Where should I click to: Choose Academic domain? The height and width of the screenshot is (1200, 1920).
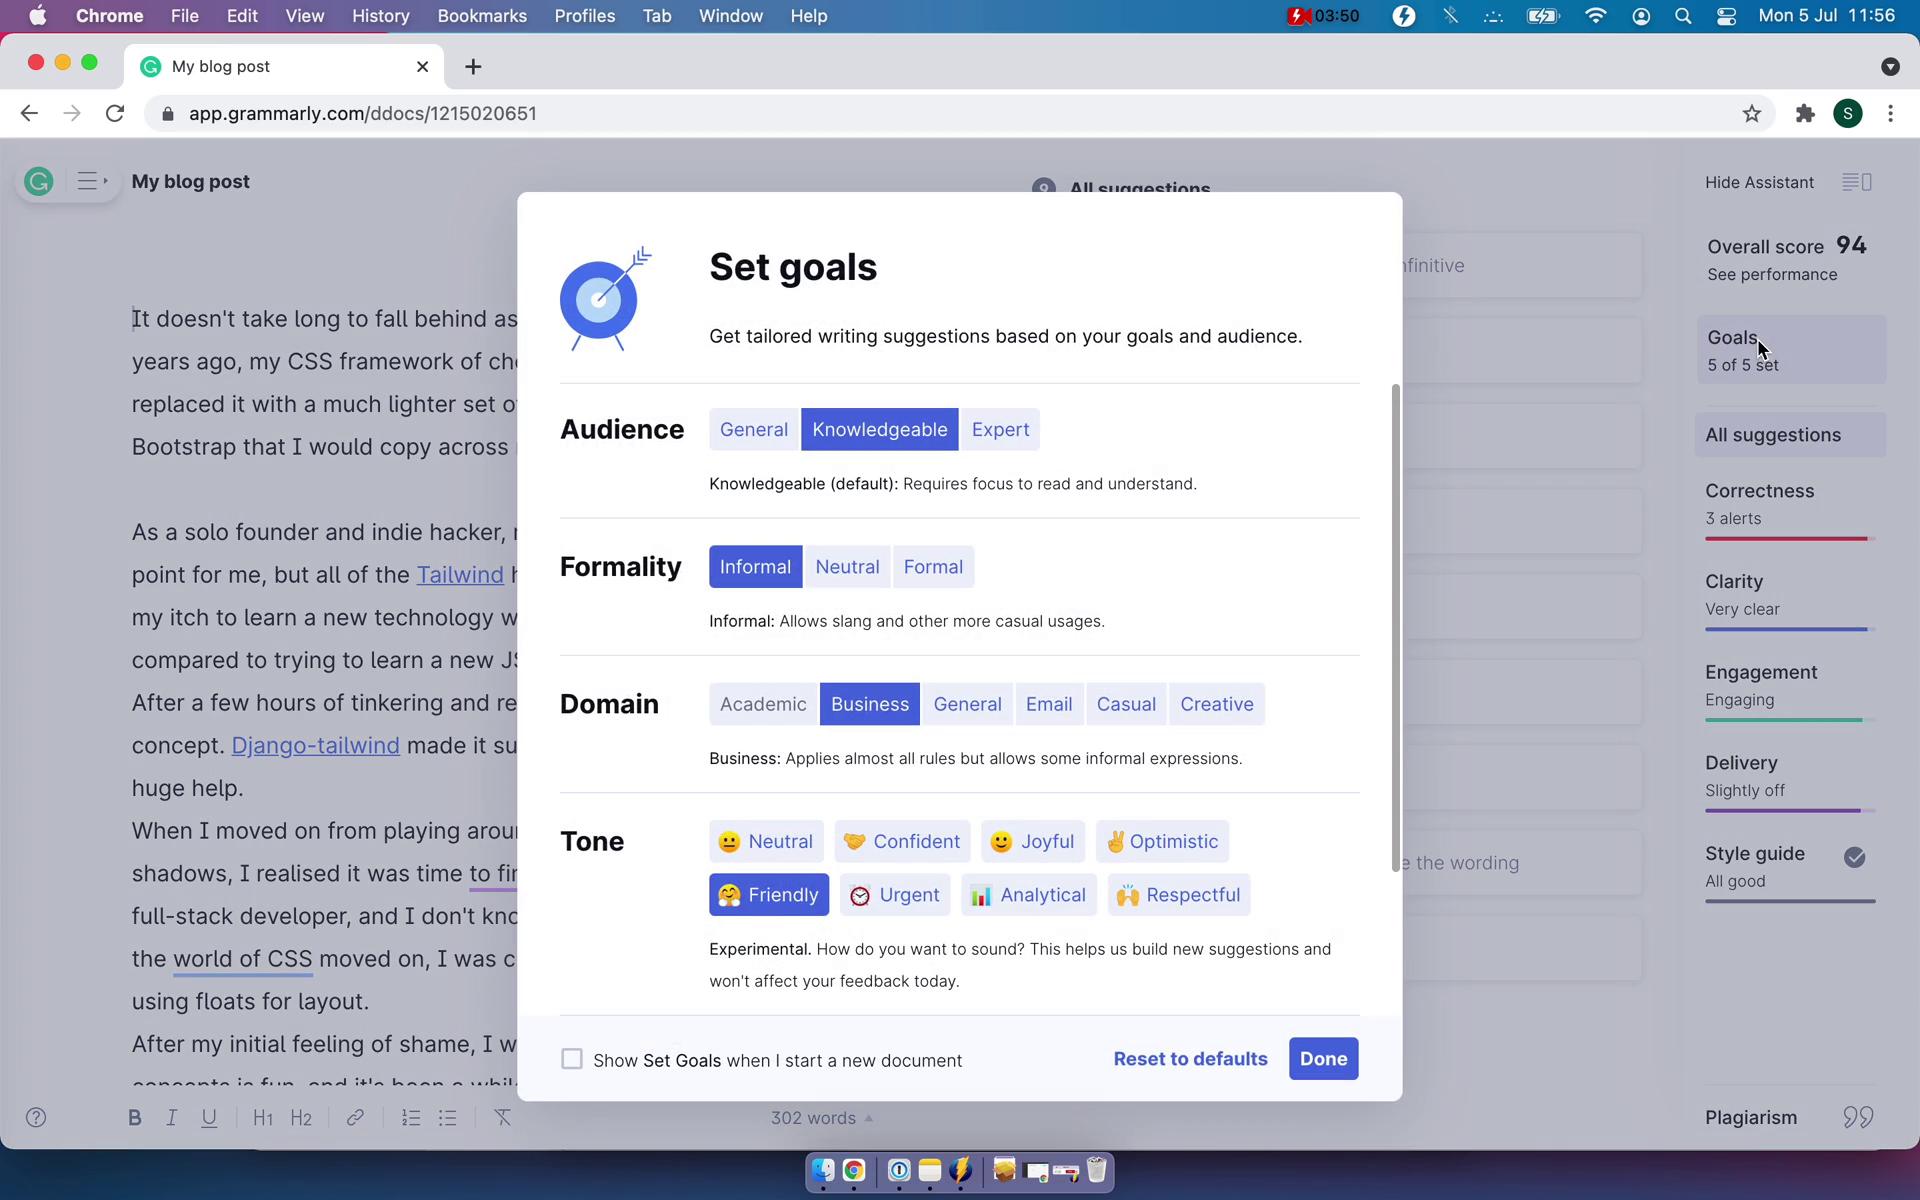[763, 704]
